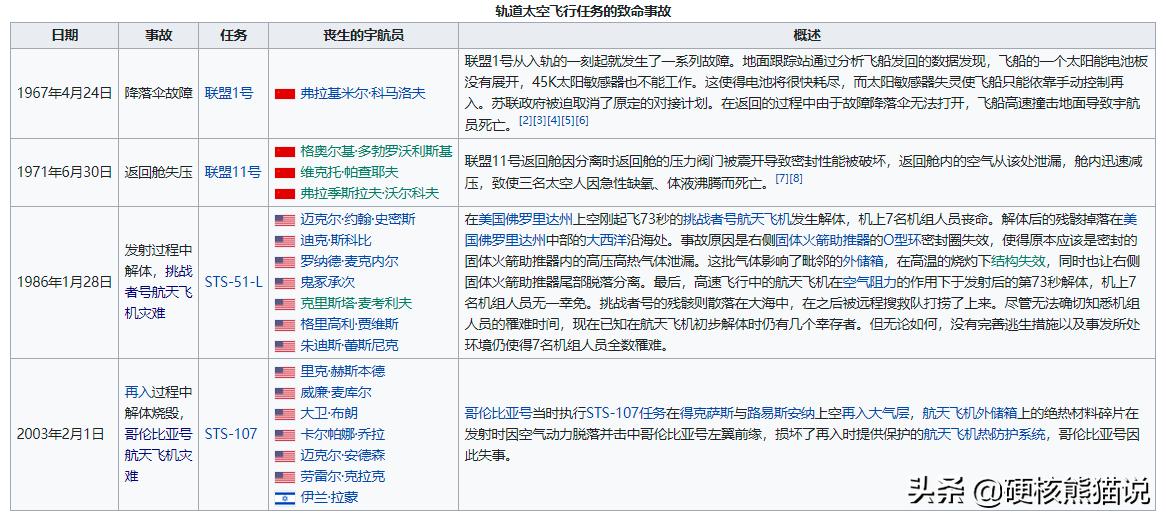Select the date cell 1967年4月24日
The width and height of the screenshot is (1166, 521).
64,94
